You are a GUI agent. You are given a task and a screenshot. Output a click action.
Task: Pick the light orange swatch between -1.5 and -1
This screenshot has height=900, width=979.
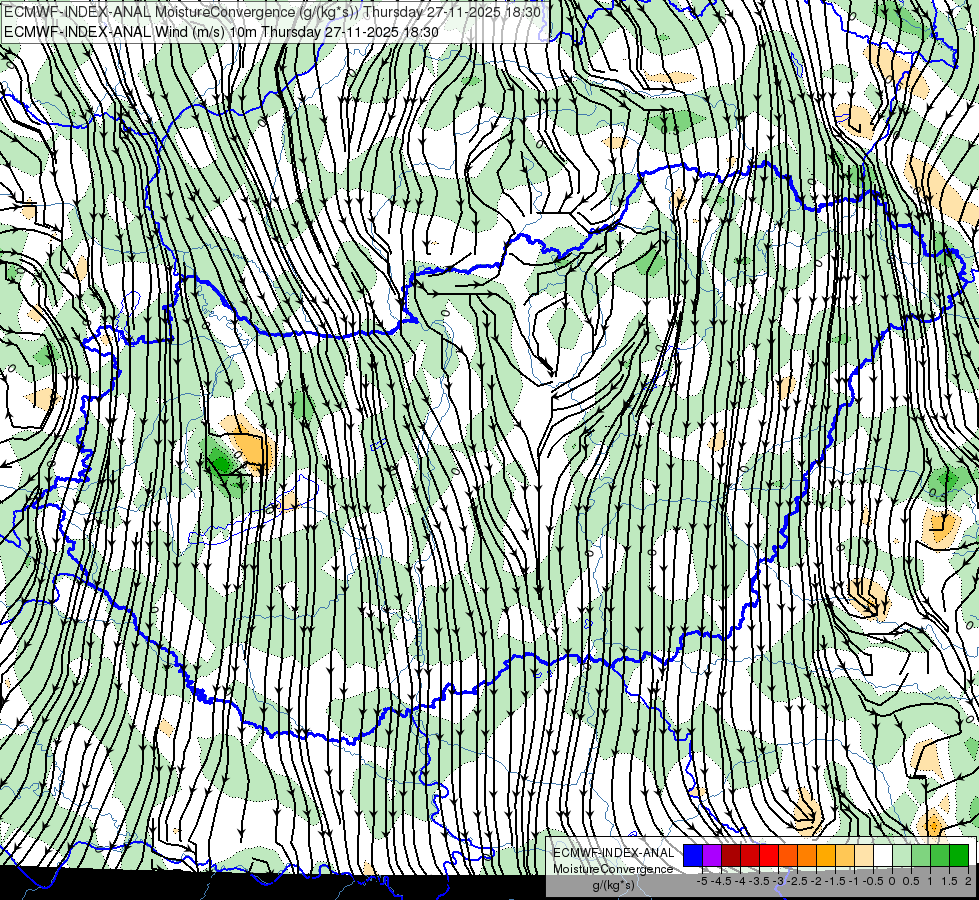tap(845, 855)
